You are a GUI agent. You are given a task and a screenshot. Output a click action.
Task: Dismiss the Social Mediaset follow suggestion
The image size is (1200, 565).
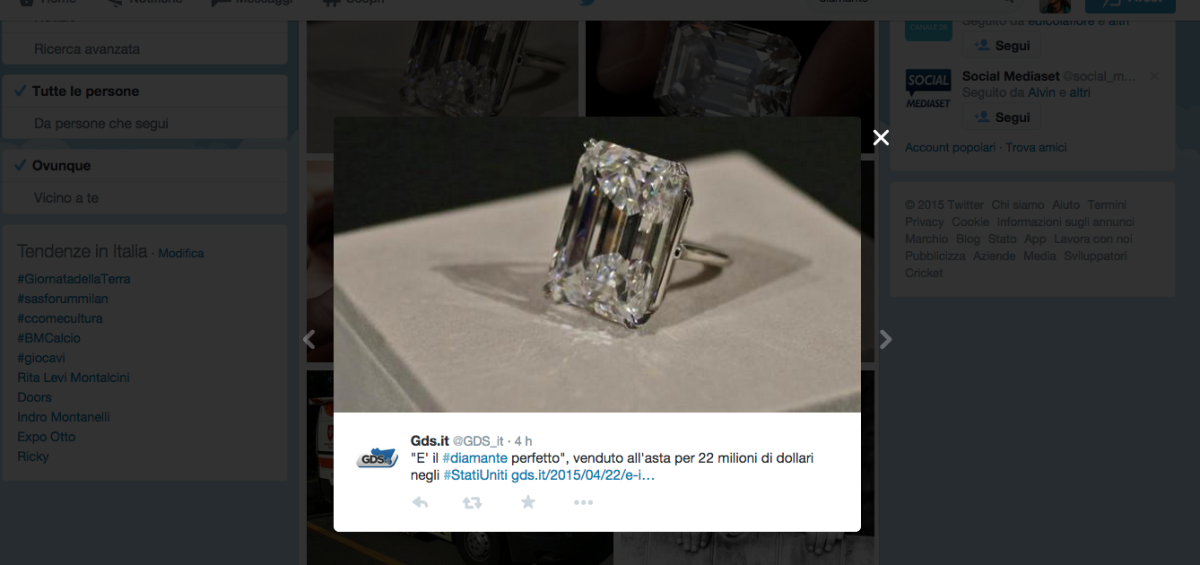click(1154, 76)
